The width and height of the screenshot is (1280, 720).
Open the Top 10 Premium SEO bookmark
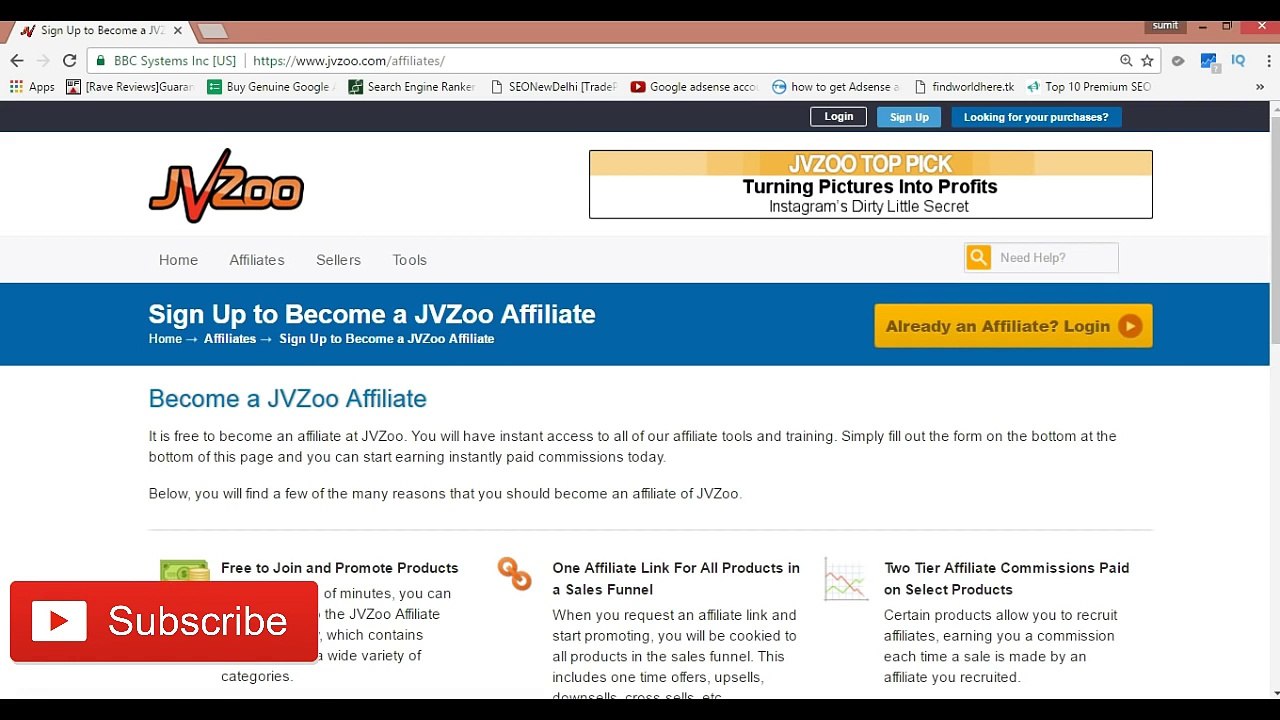pos(1089,87)
